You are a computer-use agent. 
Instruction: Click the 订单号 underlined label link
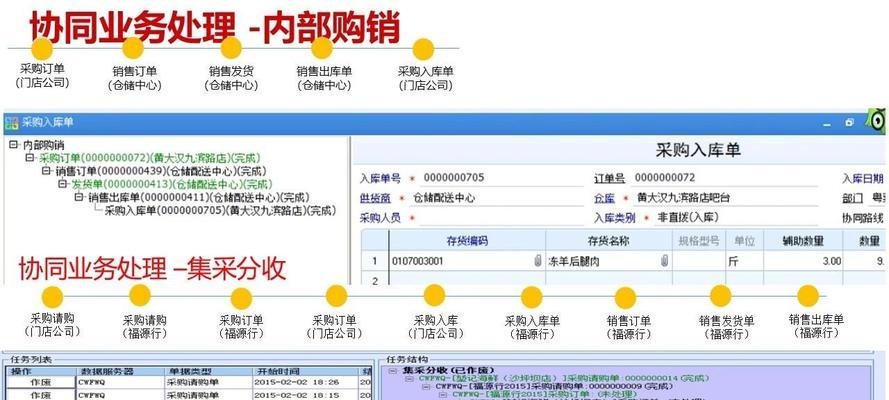tap(609, 178)
